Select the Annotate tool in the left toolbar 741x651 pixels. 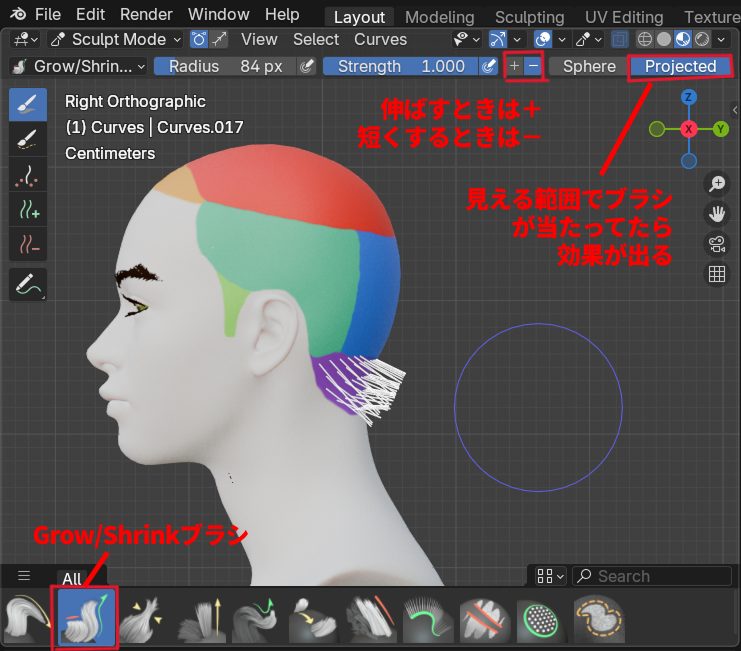[x=28, y=285]
